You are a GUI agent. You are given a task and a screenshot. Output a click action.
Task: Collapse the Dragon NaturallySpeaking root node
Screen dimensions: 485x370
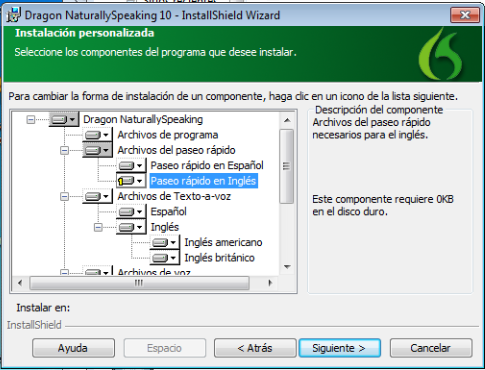[x=31, y=119]
